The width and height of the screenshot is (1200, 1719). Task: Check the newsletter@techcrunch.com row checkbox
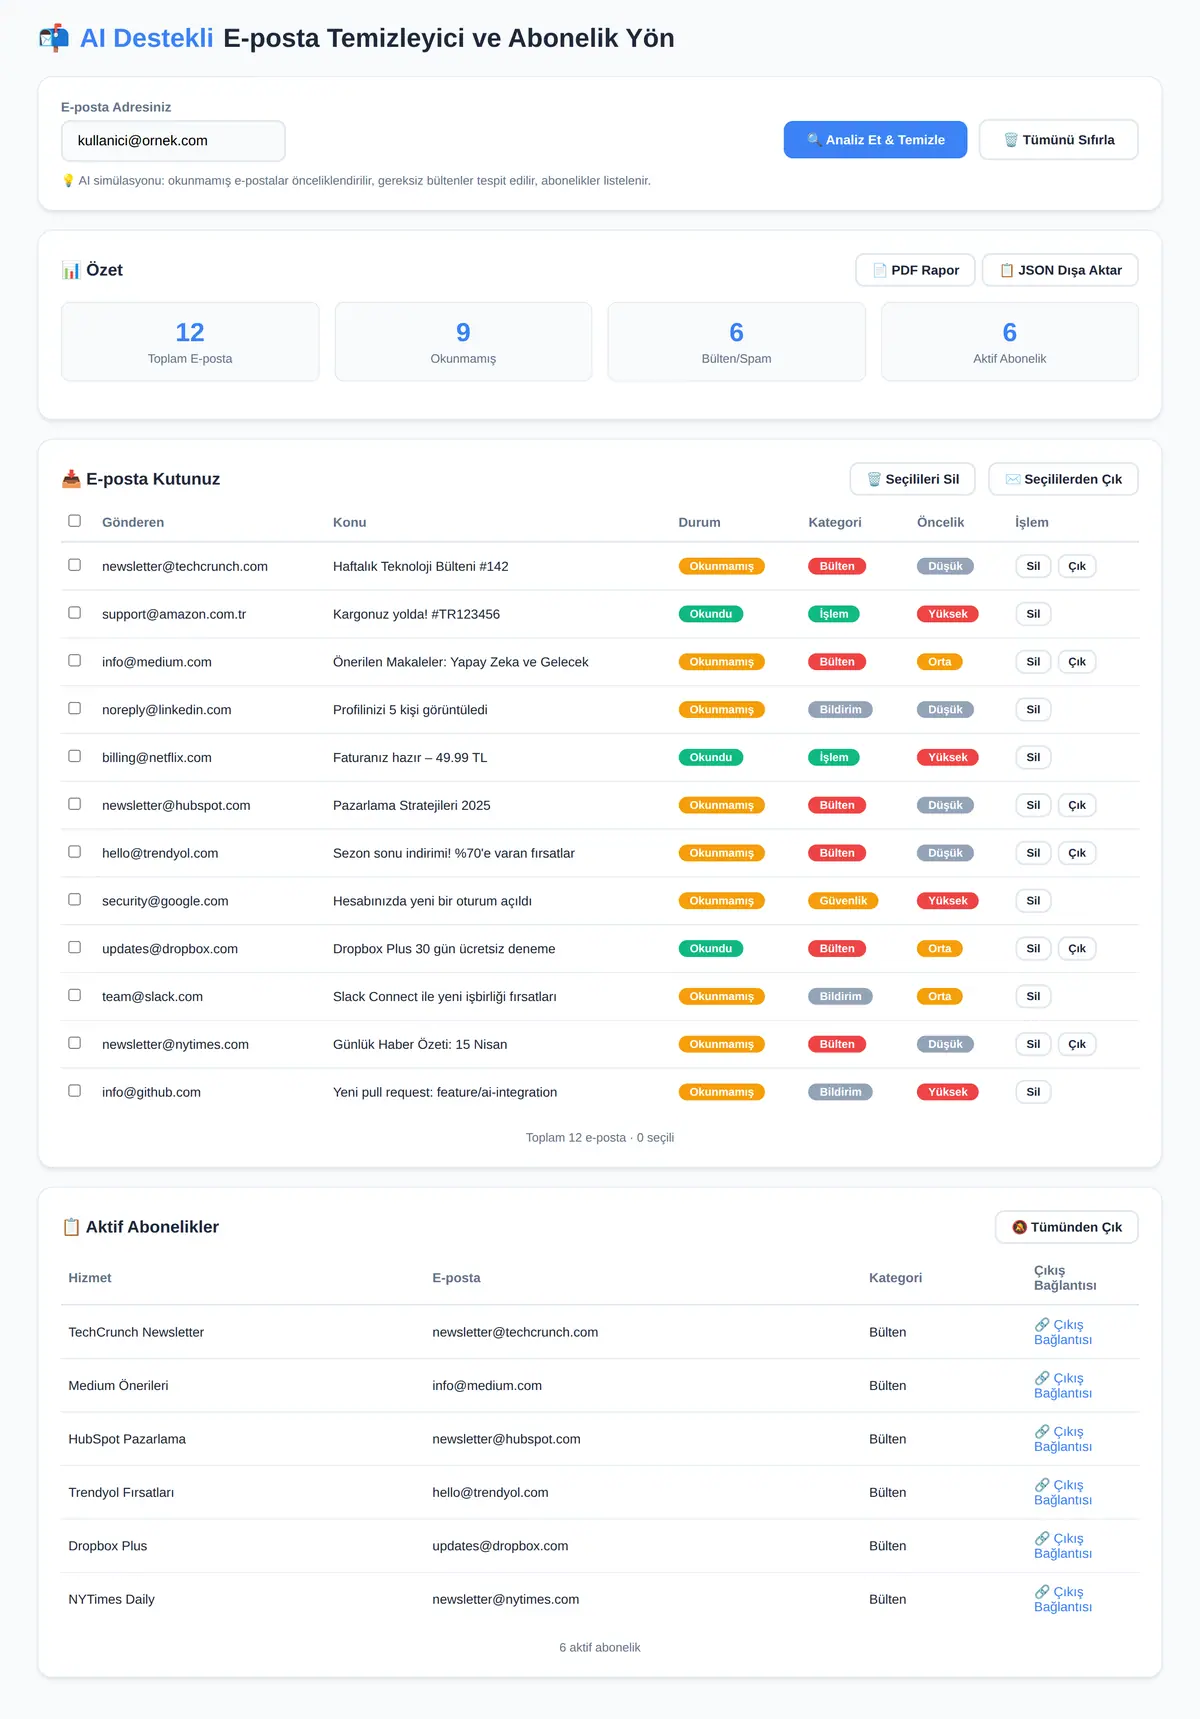(x=74, y=565)
